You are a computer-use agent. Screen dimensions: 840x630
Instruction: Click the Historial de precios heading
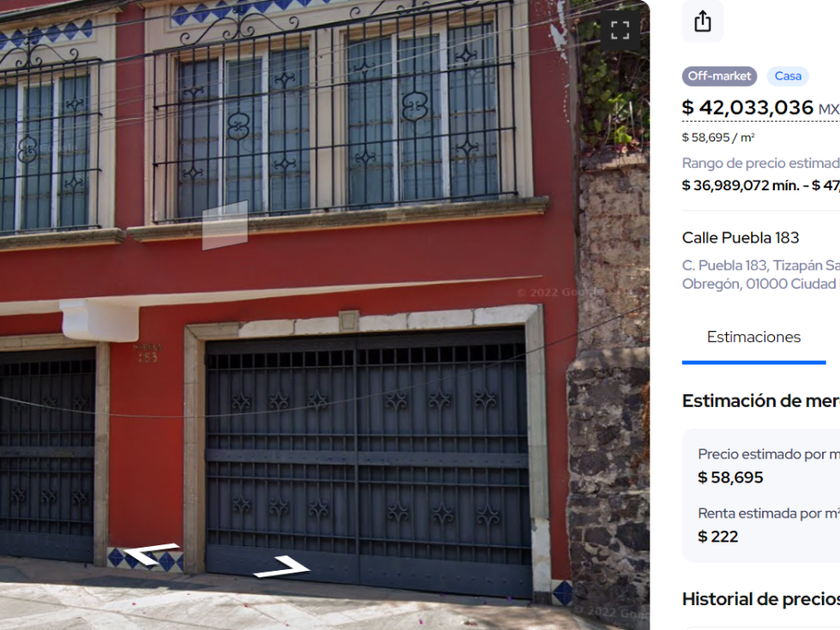point(761,599)
